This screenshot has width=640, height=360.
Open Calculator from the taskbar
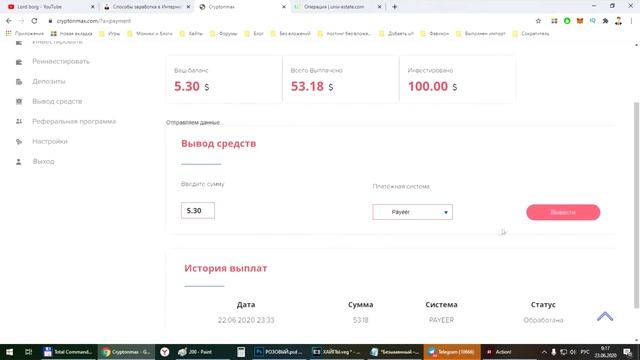point(241,352)
